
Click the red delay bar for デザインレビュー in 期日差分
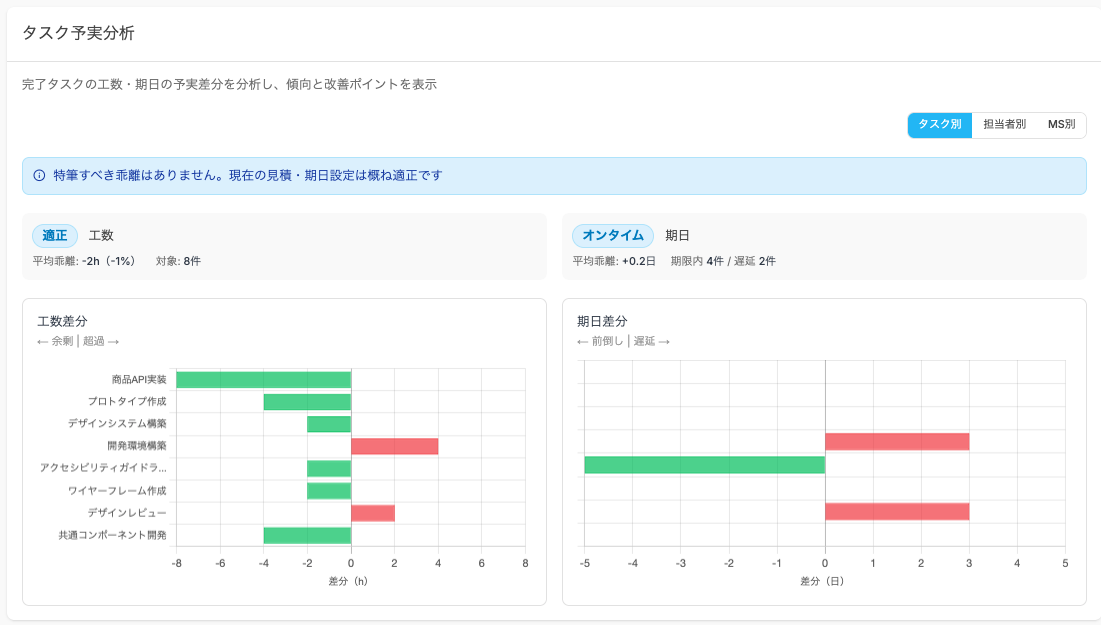coord(897,512)
